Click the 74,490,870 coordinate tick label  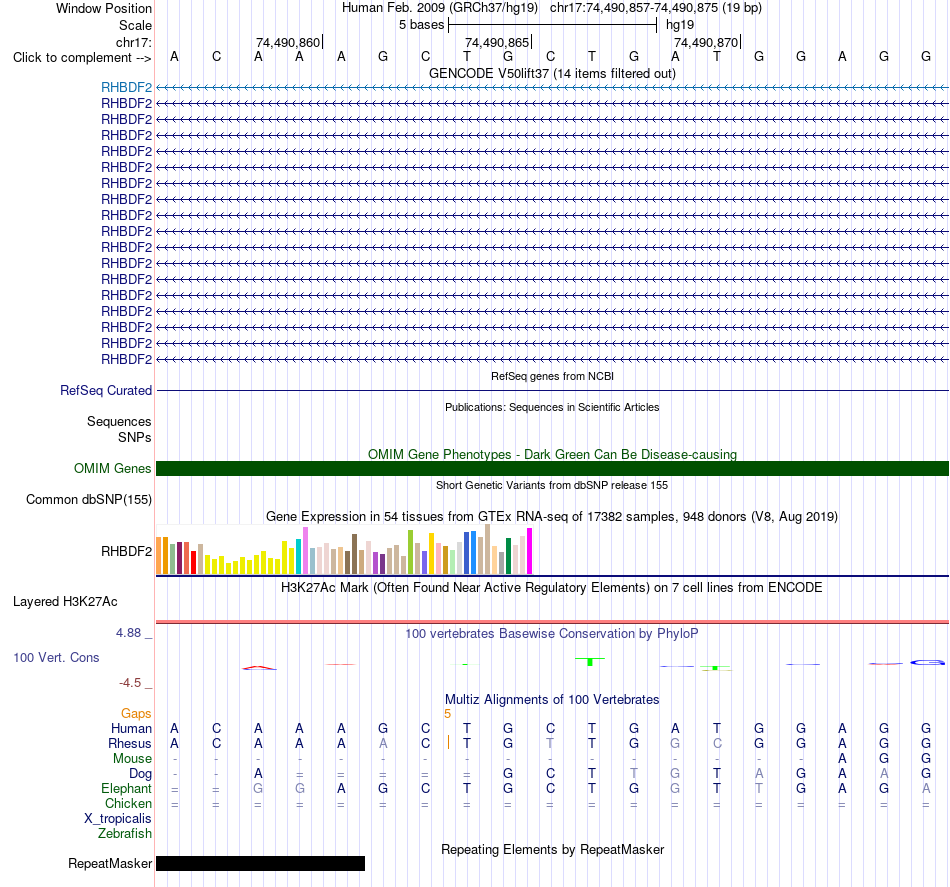point(706,42)
